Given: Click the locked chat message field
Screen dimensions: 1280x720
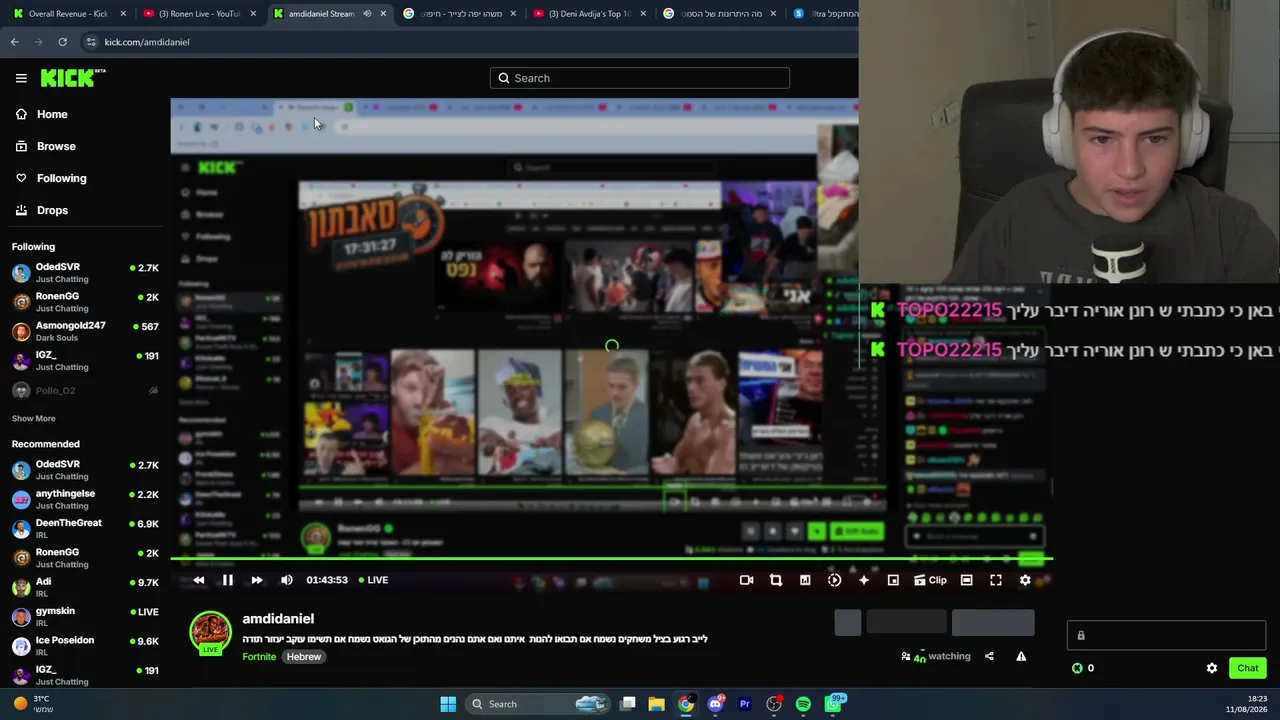Looking at the screenshot, I should 1166,635.
